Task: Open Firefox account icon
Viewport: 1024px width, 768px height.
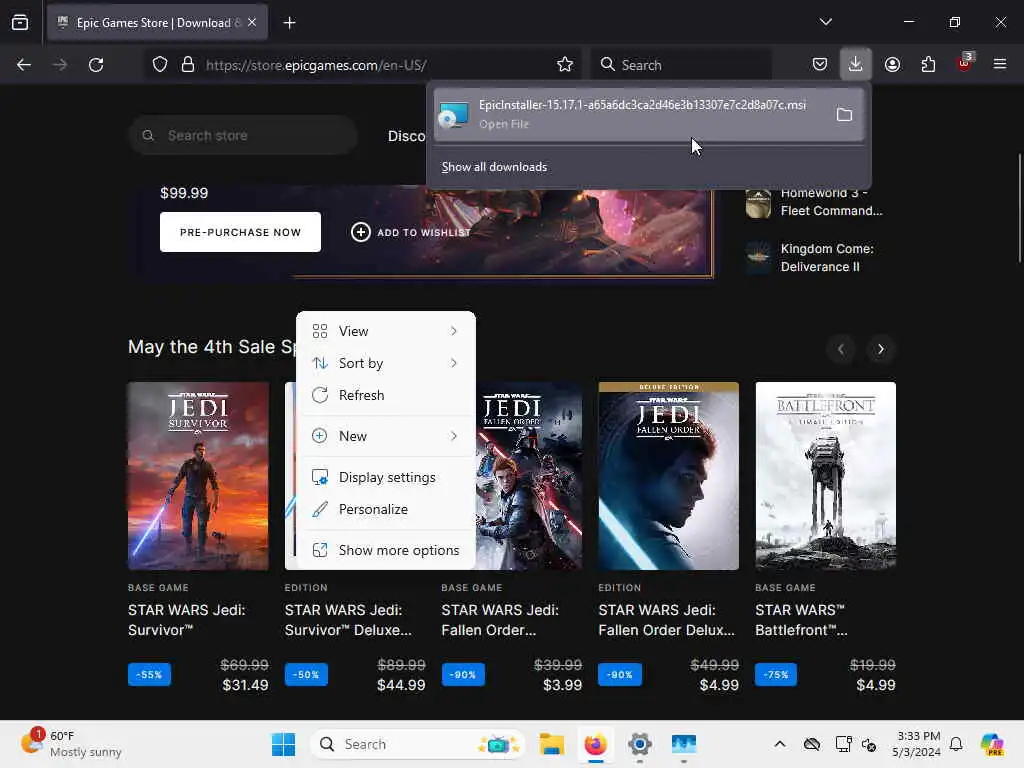Action: click(892, 64)
